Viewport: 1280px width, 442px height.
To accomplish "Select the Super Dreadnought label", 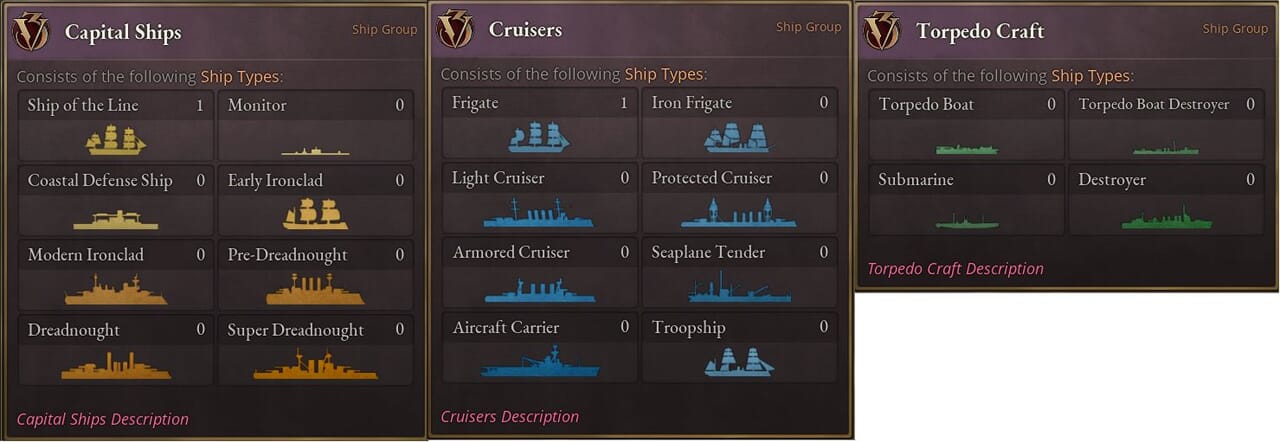I will (295, 330).
